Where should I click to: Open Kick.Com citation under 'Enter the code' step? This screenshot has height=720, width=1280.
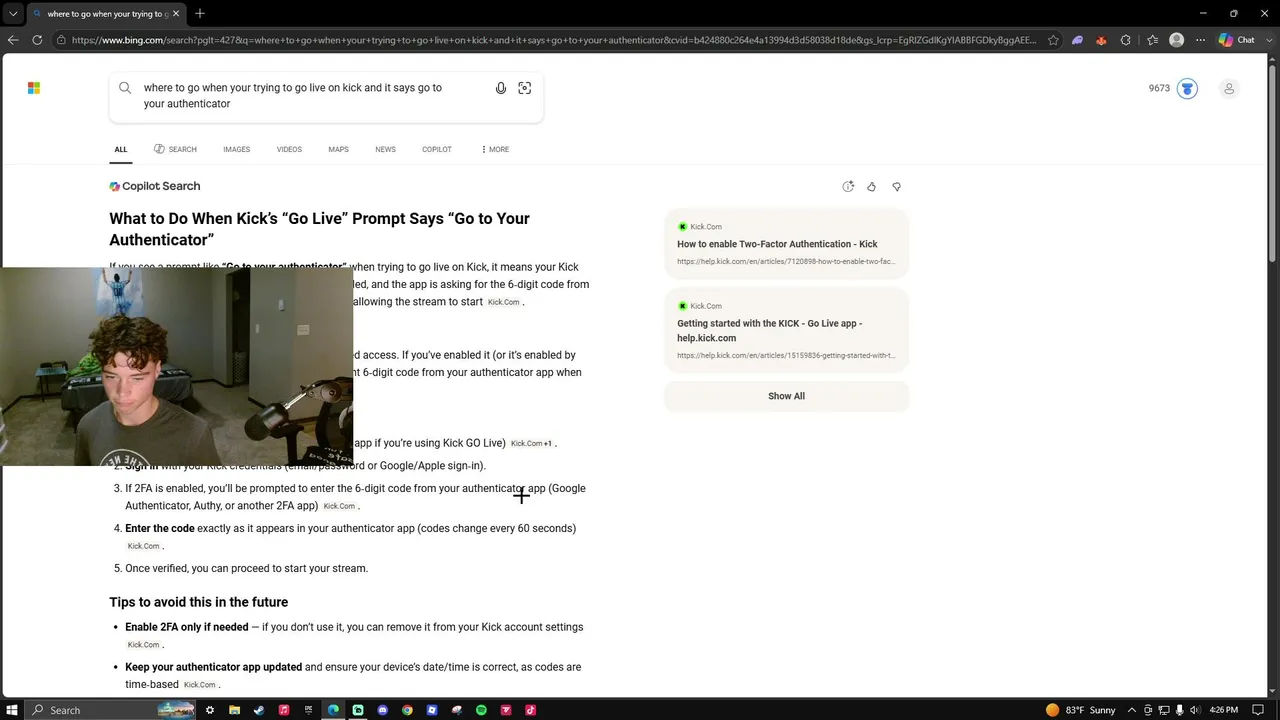143,547
